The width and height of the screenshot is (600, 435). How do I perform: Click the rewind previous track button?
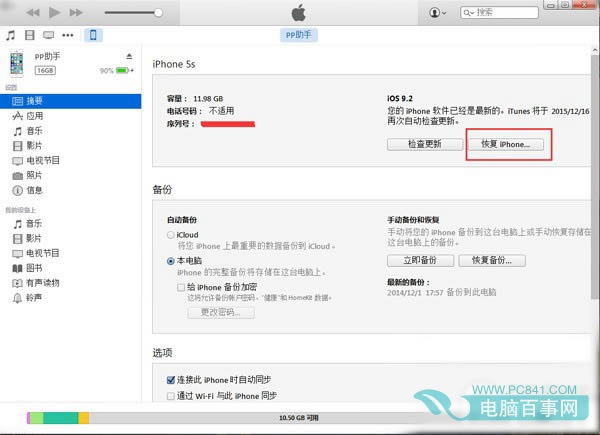click(x=33, y=13)
